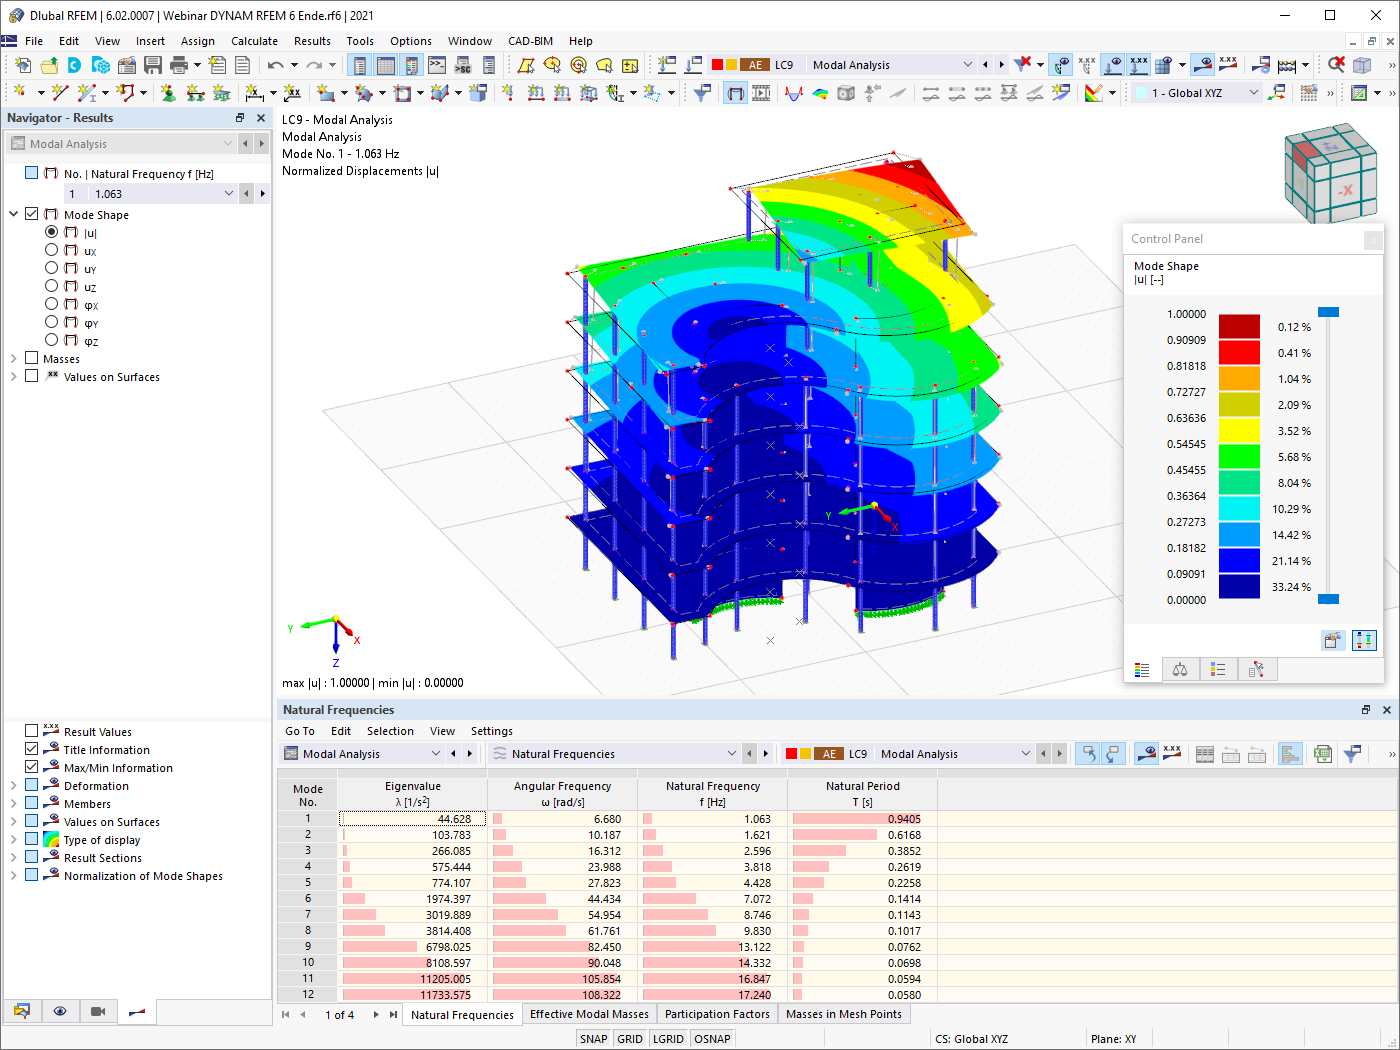This screenshot has width=1400, height=1050.
Task: Open the camera views tab in navigator
Action: [x=98, y=1011]
